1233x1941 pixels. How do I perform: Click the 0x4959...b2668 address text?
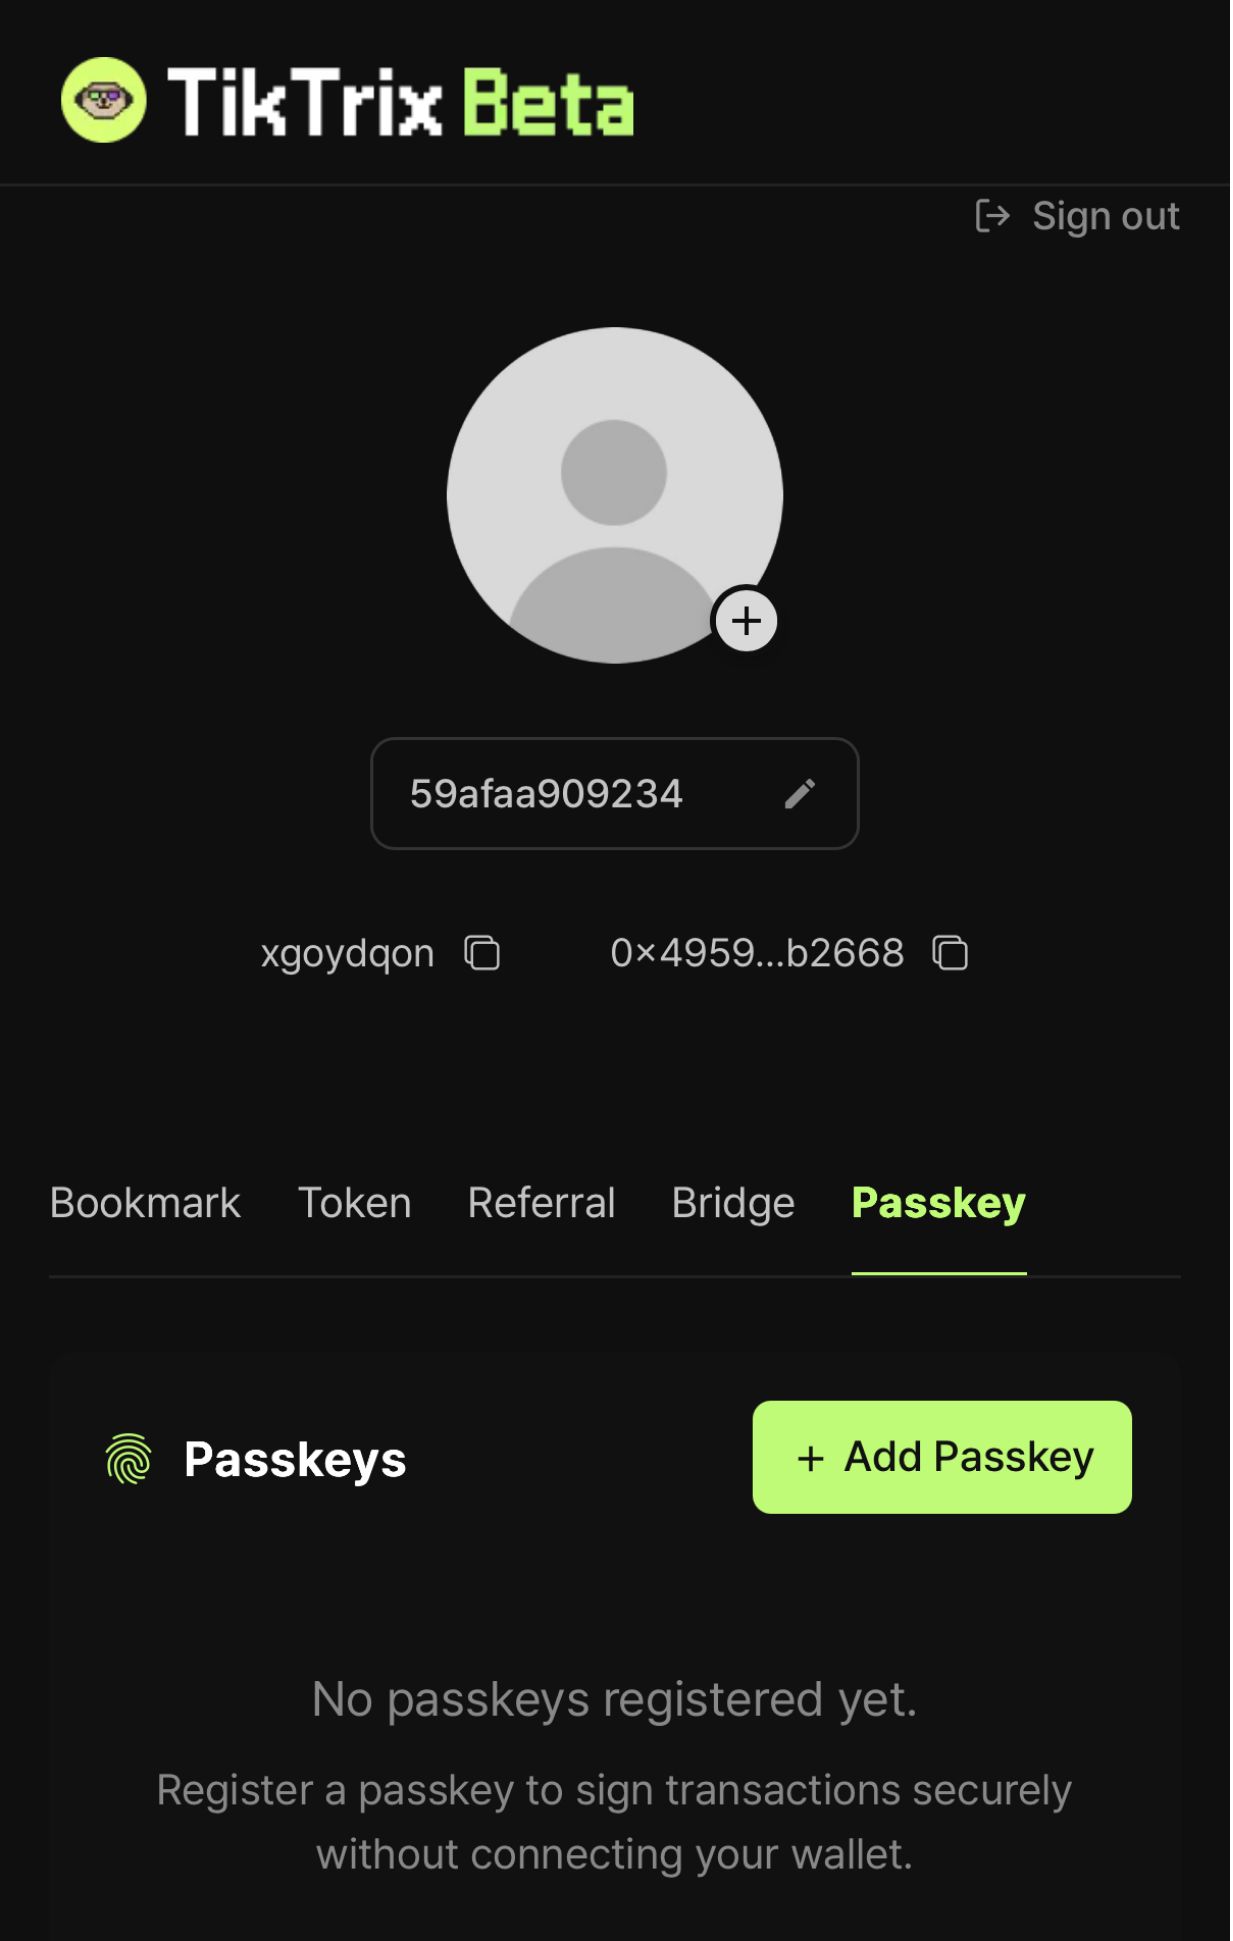point(757,953)
